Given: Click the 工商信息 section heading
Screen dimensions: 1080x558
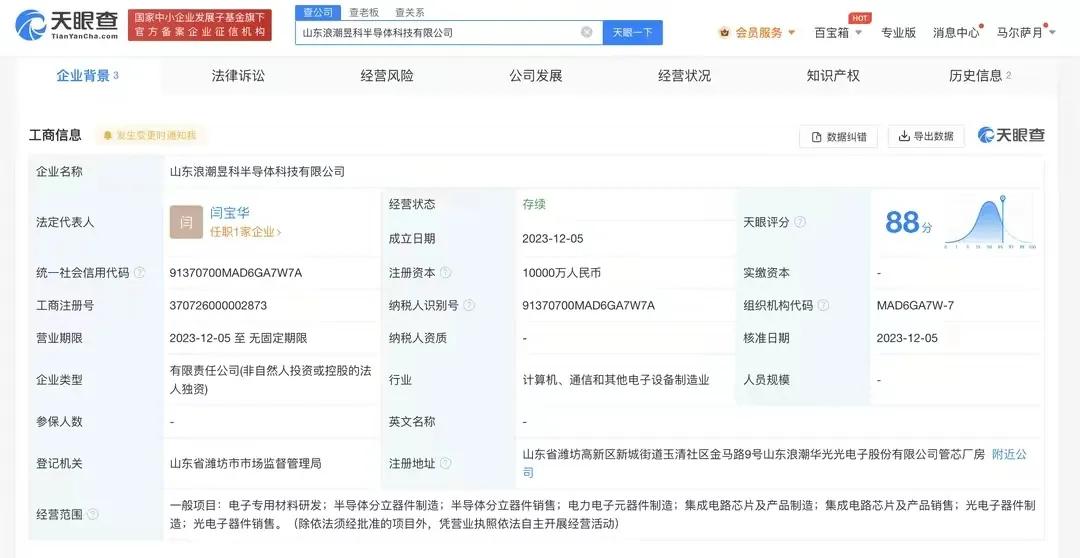Looking at the screenshot, I should pos(55,135).
